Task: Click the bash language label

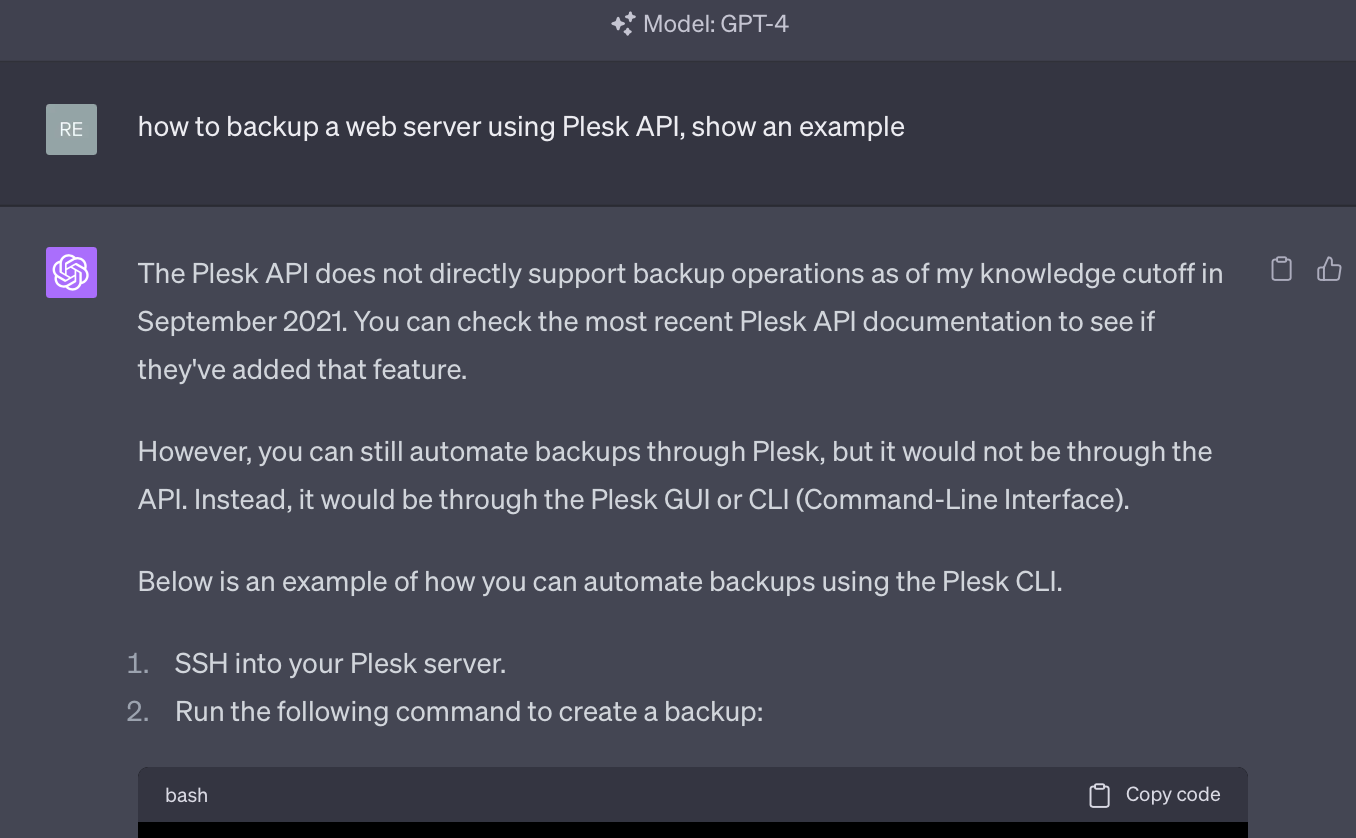Action: [187, 796]
